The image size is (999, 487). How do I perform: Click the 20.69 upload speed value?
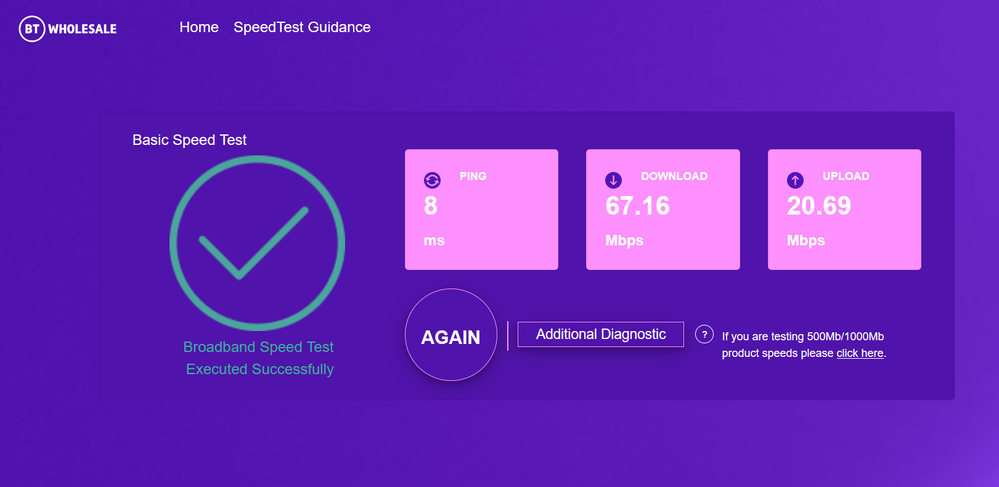coord(819,207)
